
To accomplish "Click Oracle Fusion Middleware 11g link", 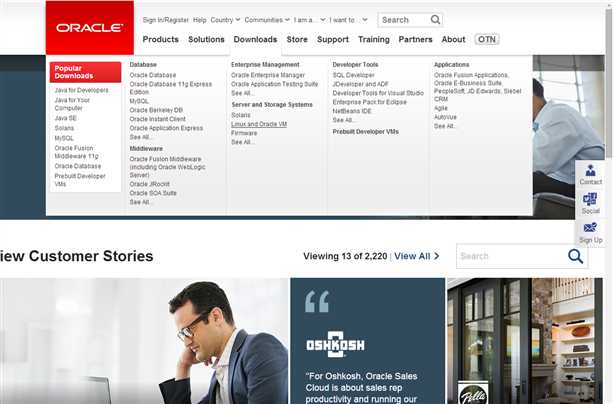I will tap(76, 152).
